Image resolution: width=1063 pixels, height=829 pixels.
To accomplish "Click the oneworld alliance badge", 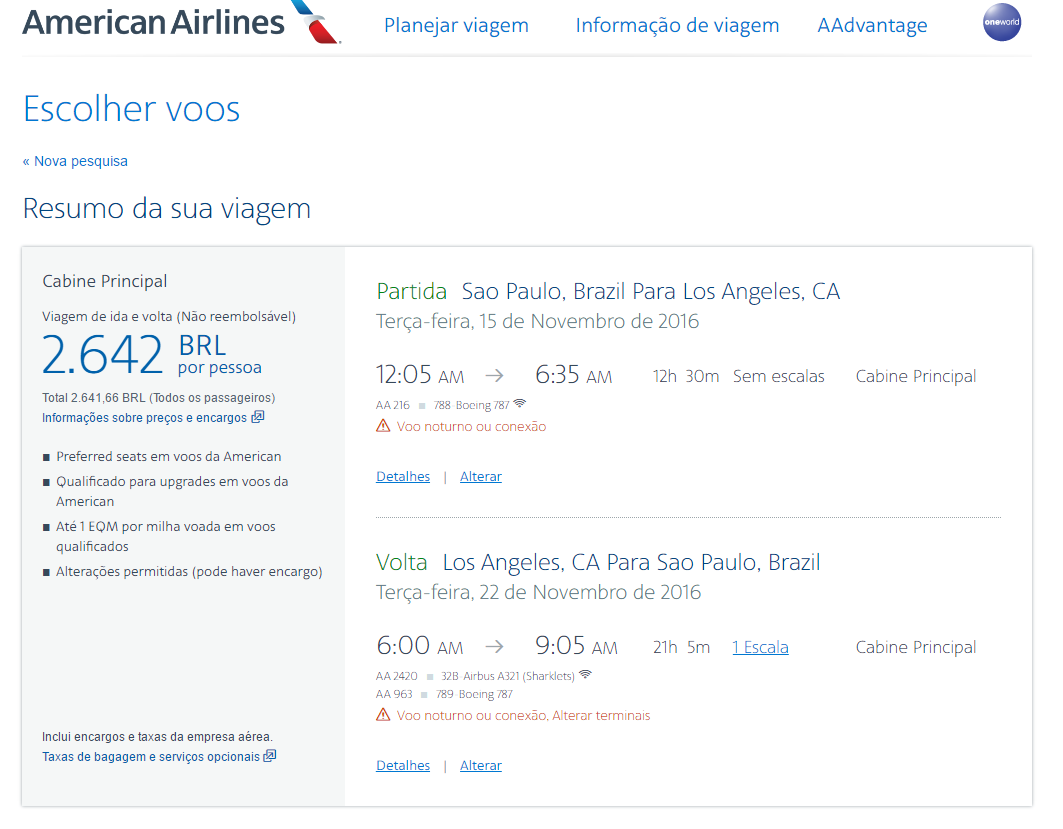I will coord(1002,23).
